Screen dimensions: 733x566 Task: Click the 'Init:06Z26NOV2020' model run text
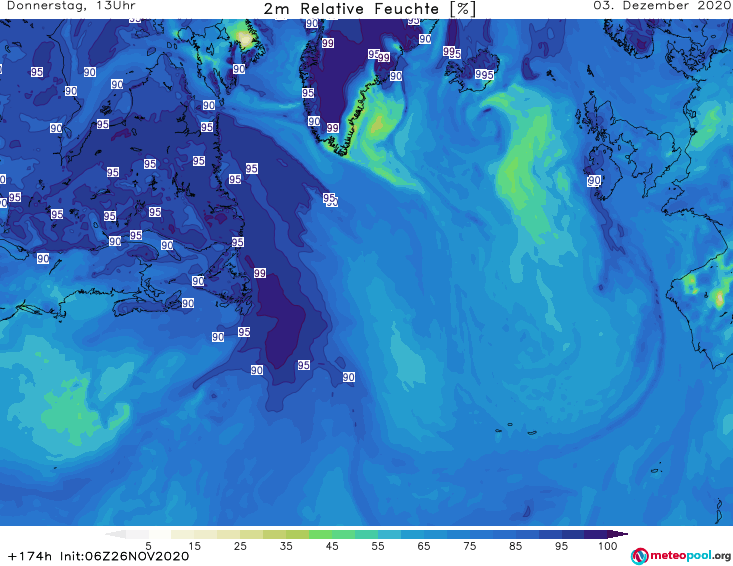pyautogui.click(x=124, y=556)
